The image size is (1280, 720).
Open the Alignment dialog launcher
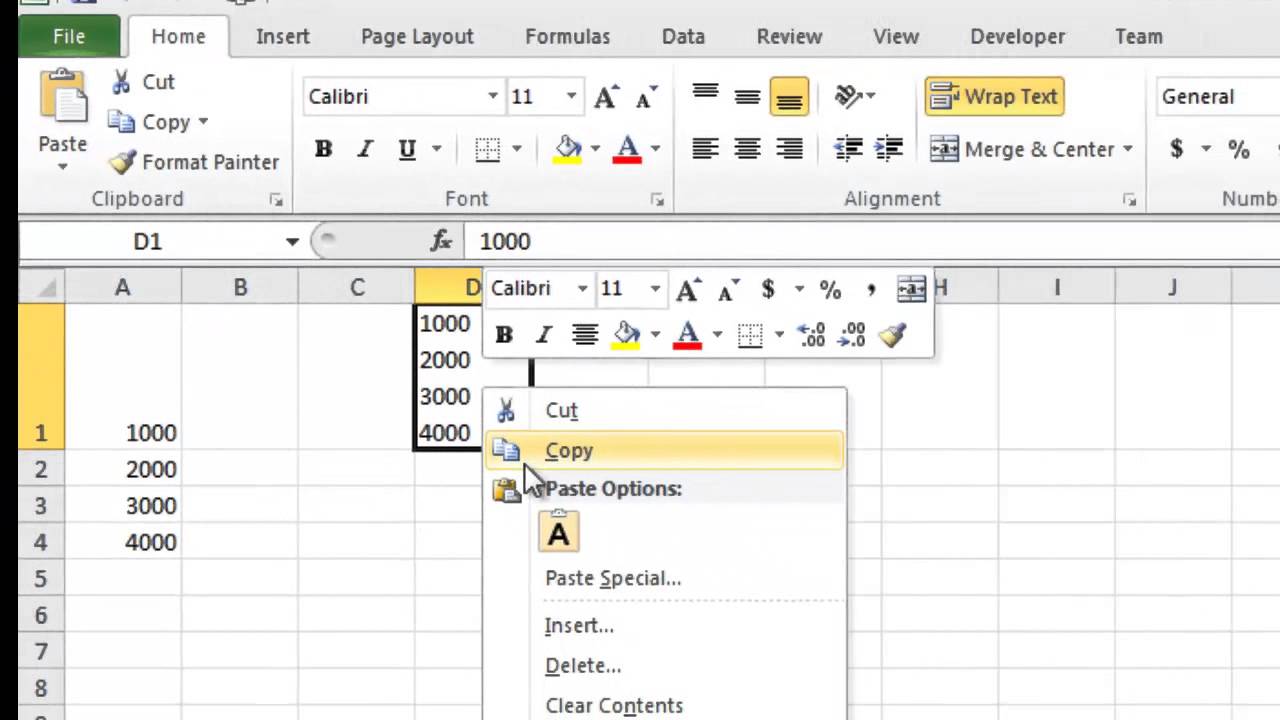[1129, 201]
